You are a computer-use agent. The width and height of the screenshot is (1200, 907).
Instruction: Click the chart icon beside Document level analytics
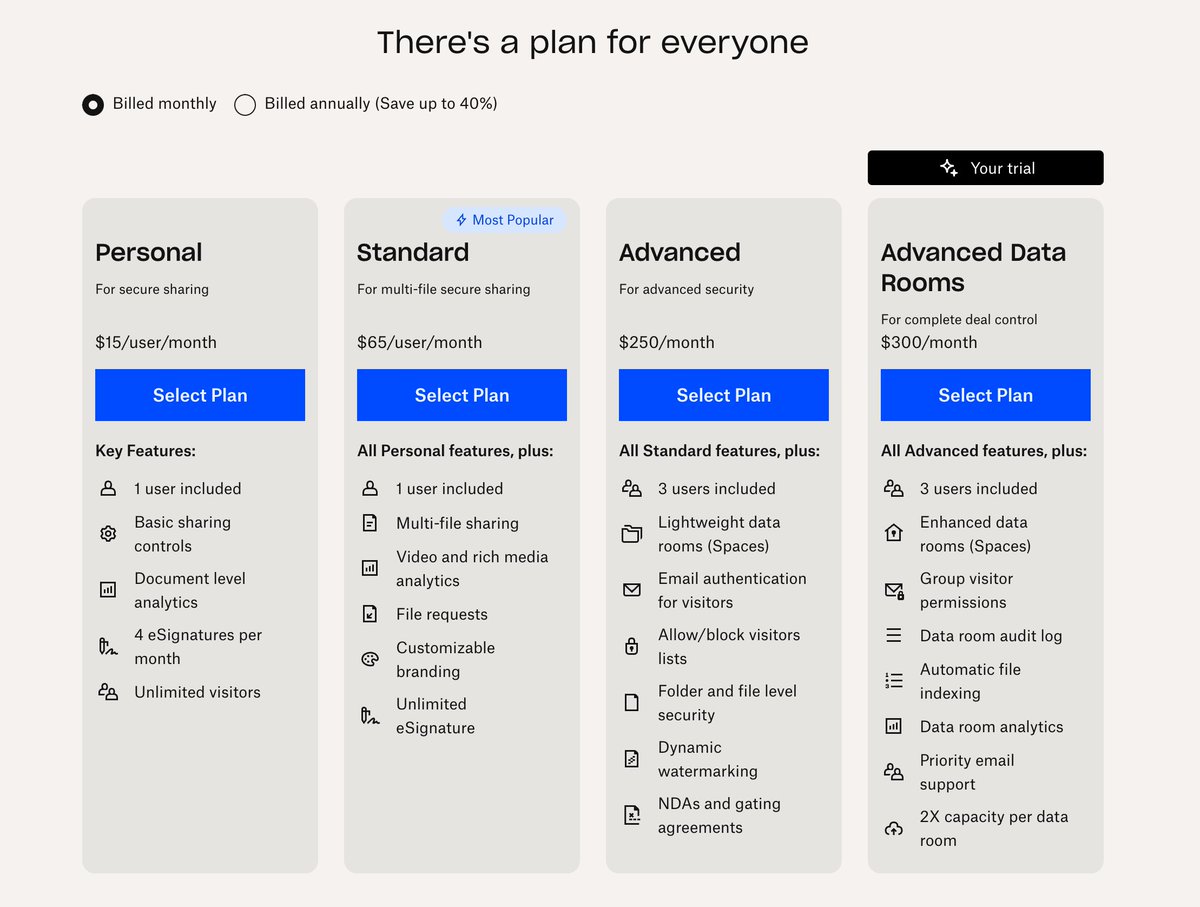(x=108, y=590)
